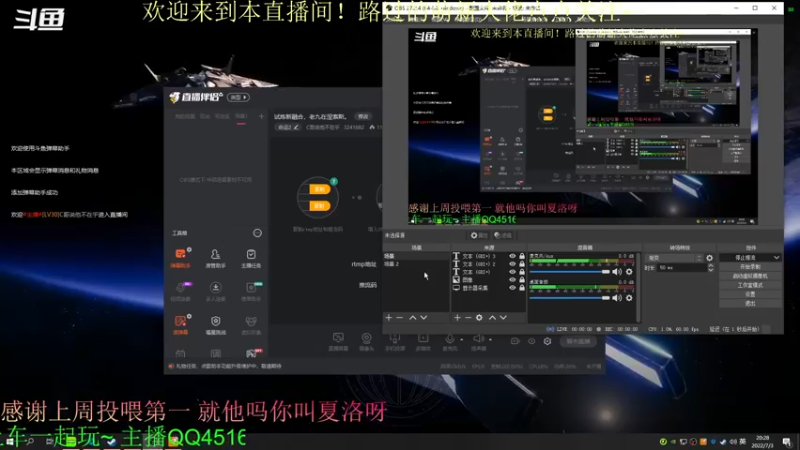Hide the 文本 (GDI+) source with its eye
The width and height of the screenshot is (800, 450).
click(512, 272)
